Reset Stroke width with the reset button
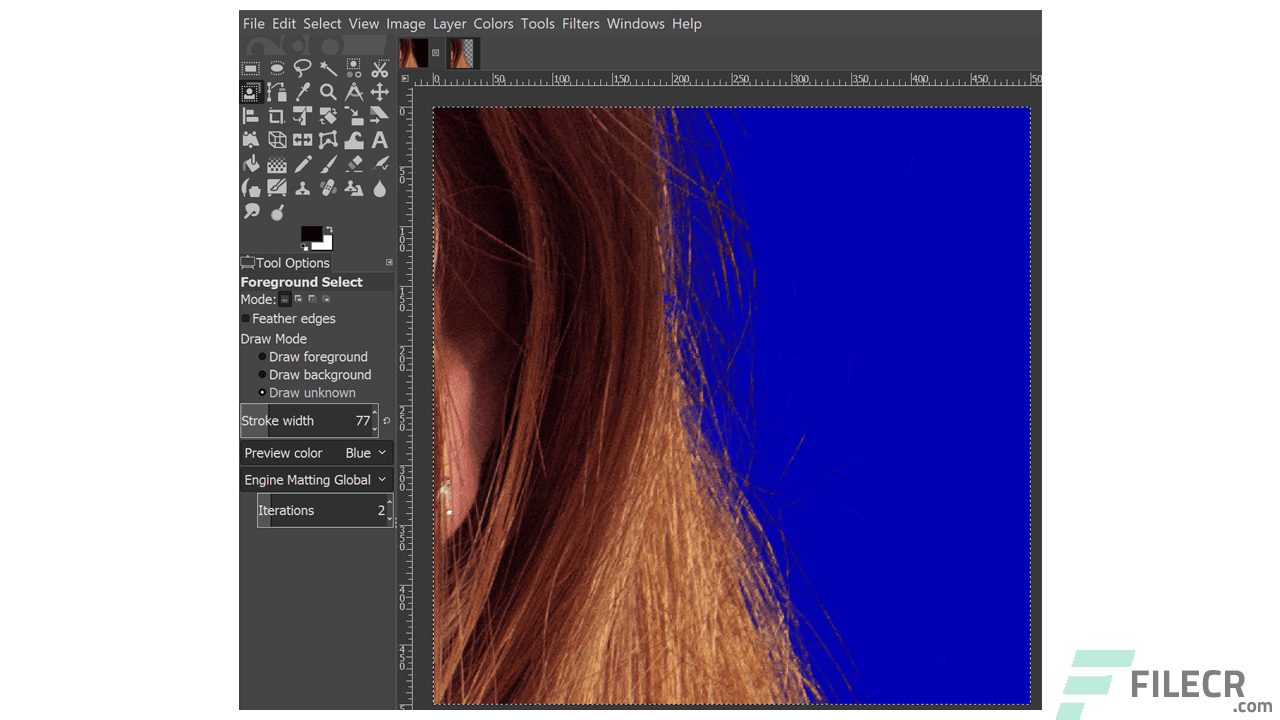 coord(386,420)
